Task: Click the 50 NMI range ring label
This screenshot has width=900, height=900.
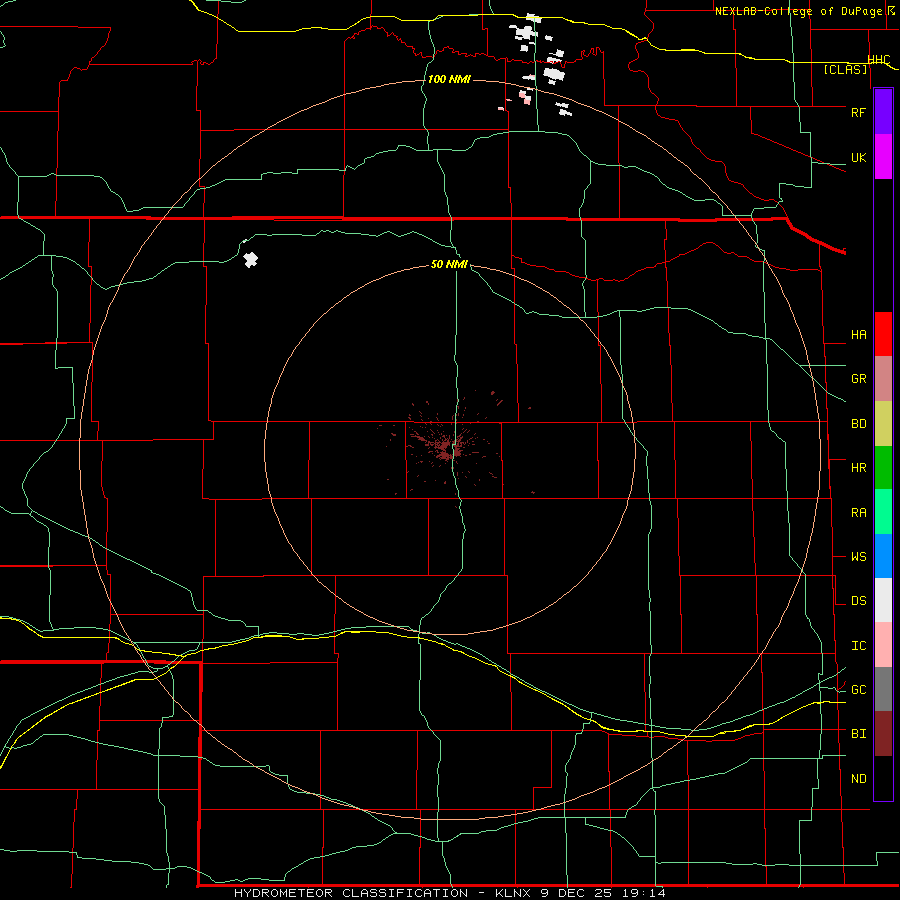Action: coord(449,264)
